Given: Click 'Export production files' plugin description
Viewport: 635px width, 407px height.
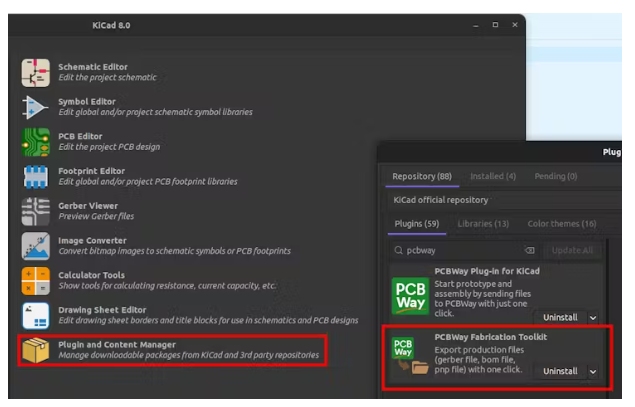Looking at the screenshot, I should (479, 360).
